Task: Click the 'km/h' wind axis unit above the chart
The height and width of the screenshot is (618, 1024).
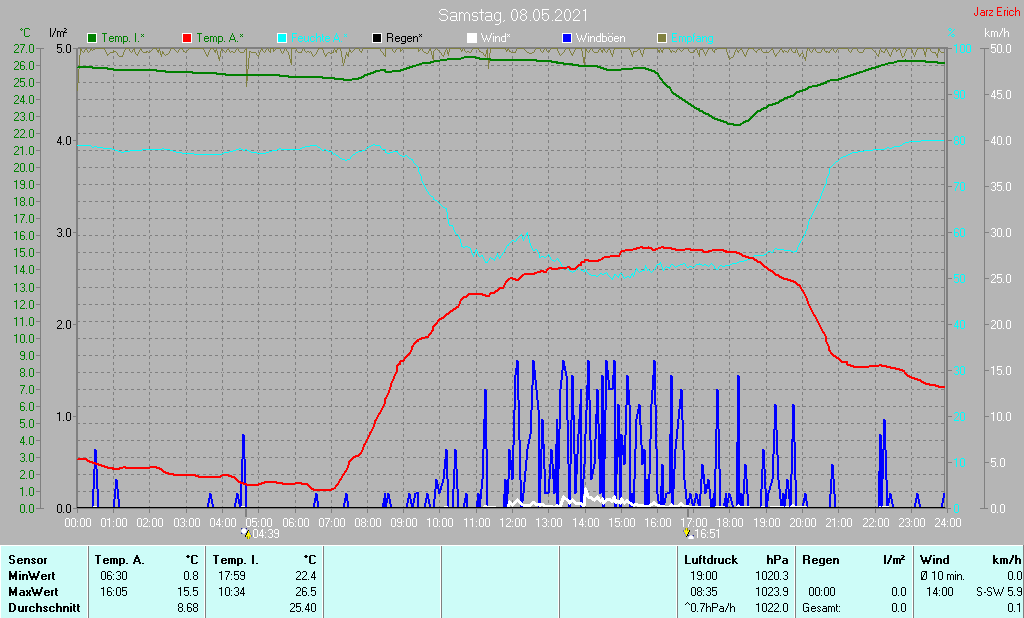Action: (997, 33)
